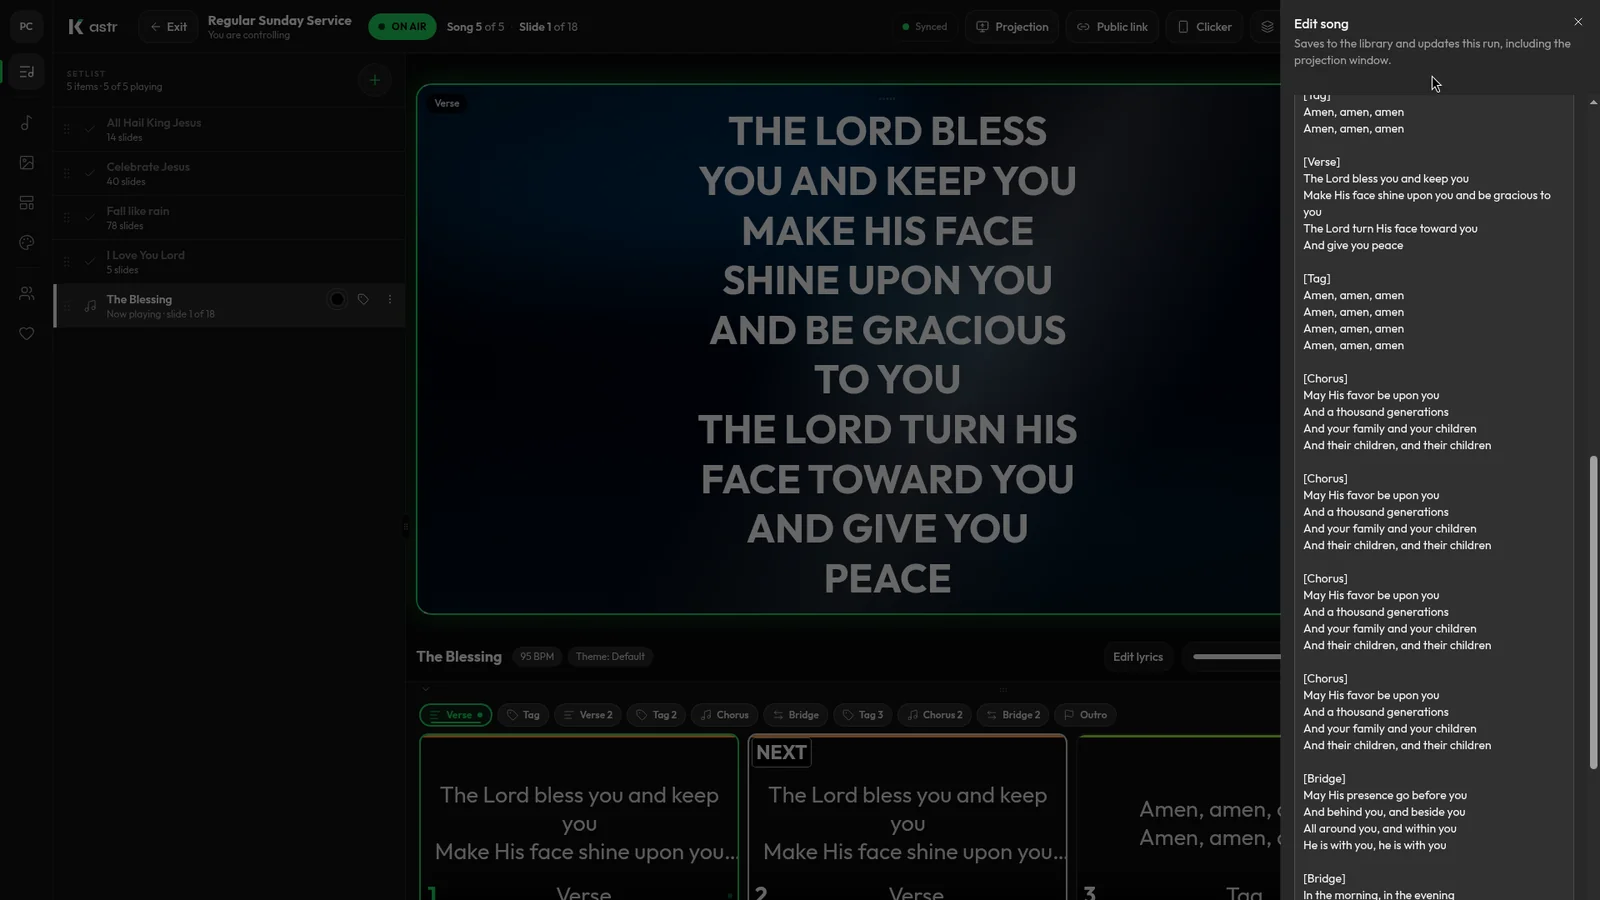Click the PC avatar icon
The width and height of the screenshot is (1600, 900).
tap(27, 27)
